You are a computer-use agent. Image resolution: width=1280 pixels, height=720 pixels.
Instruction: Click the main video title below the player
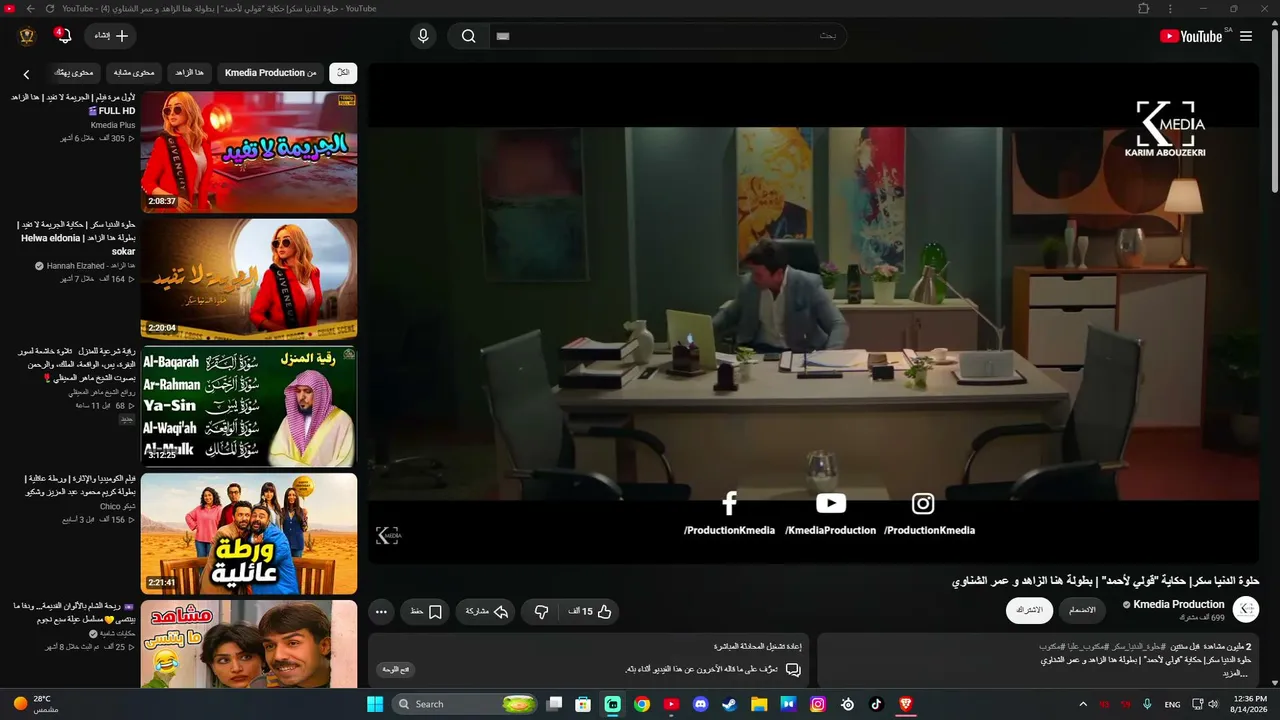click(1105, 581)
